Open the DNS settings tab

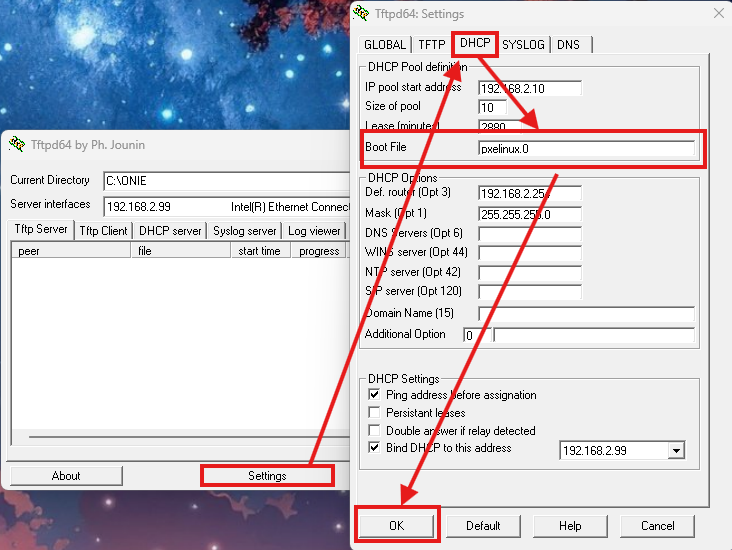tap(568, 45)
